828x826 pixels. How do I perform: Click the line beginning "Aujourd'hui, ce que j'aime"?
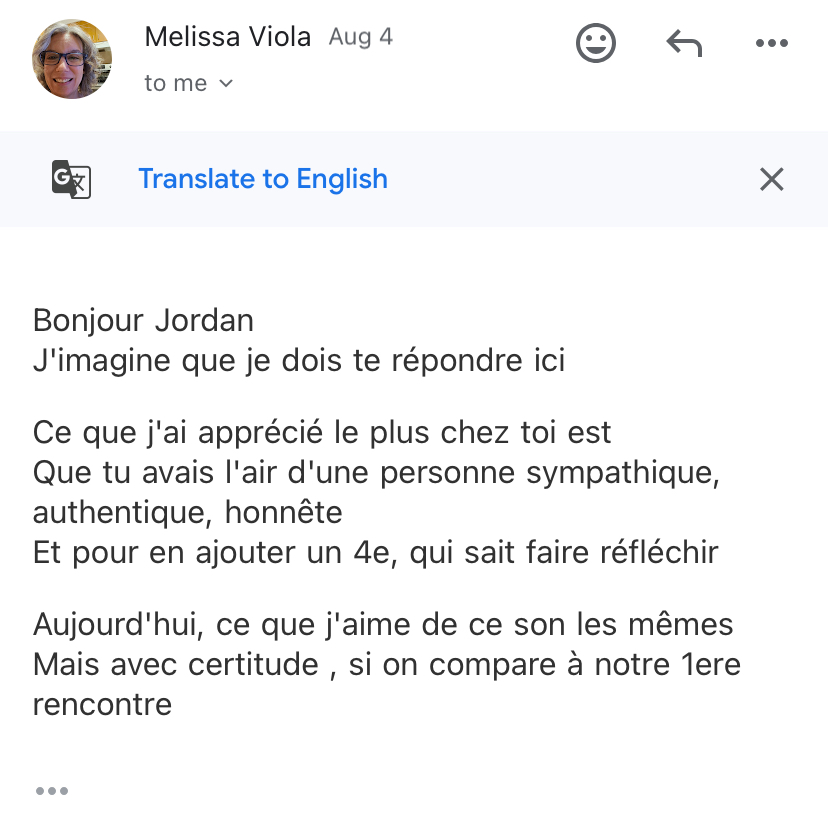click(x=383, y=624)
